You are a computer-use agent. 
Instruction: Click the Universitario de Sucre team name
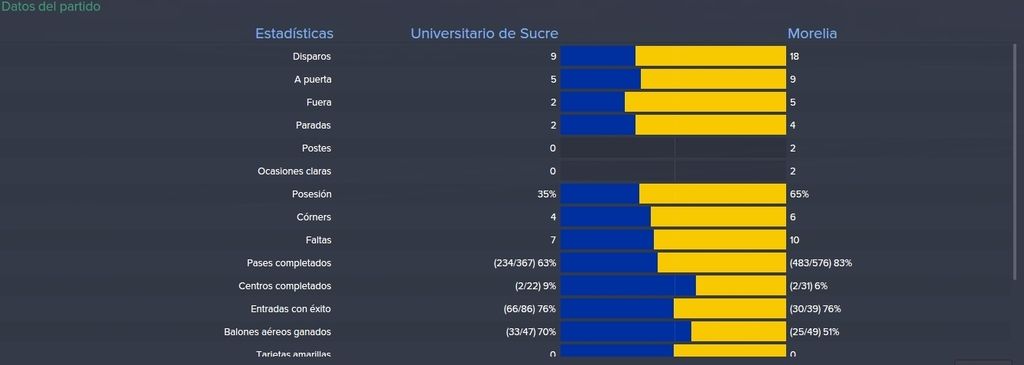(x=484, y=33)
